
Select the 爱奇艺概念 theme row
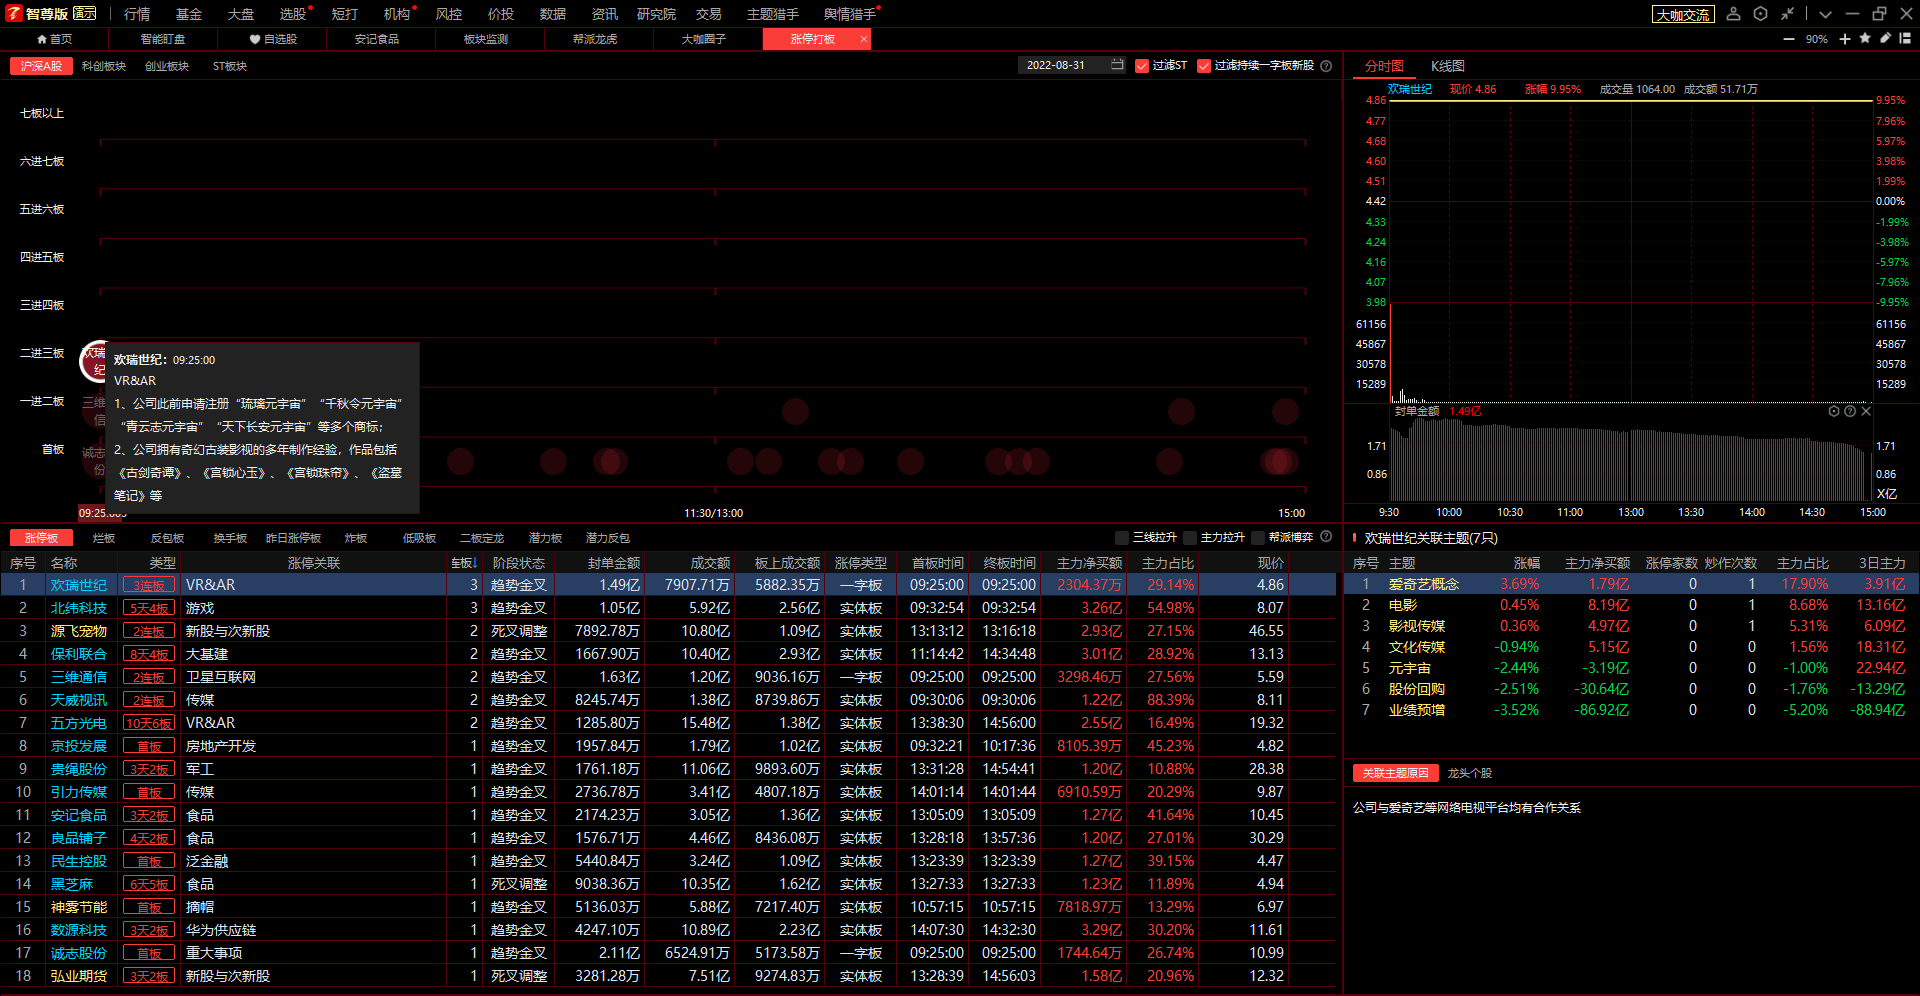(1629, 584)
